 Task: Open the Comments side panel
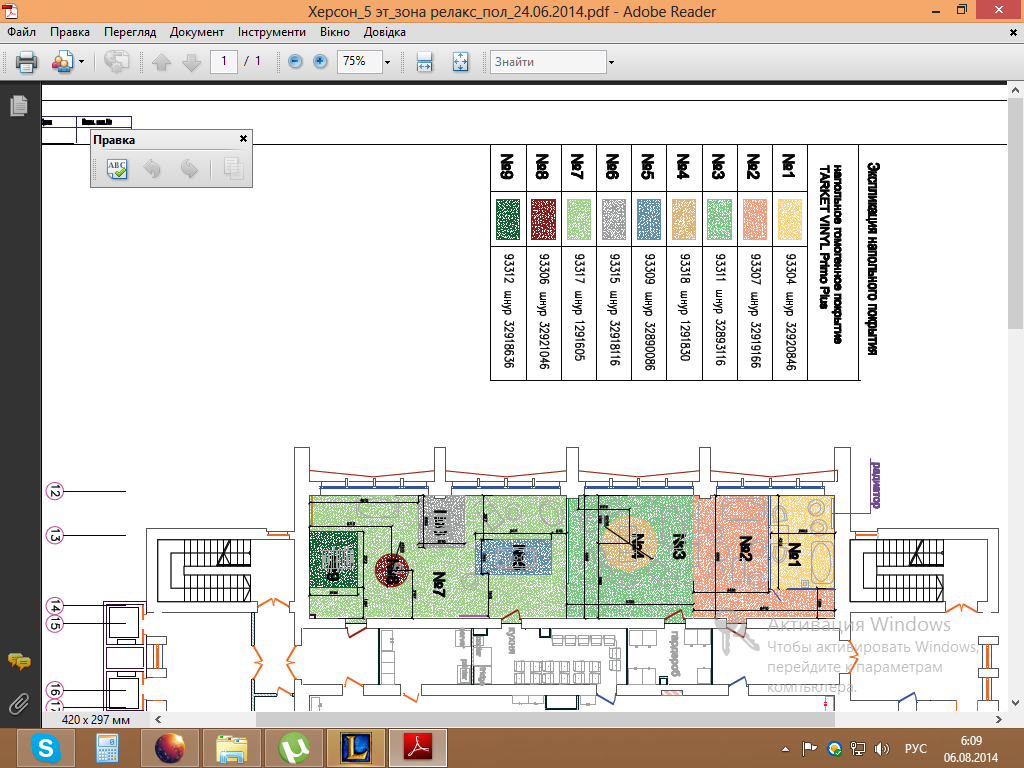coord(18,661)
